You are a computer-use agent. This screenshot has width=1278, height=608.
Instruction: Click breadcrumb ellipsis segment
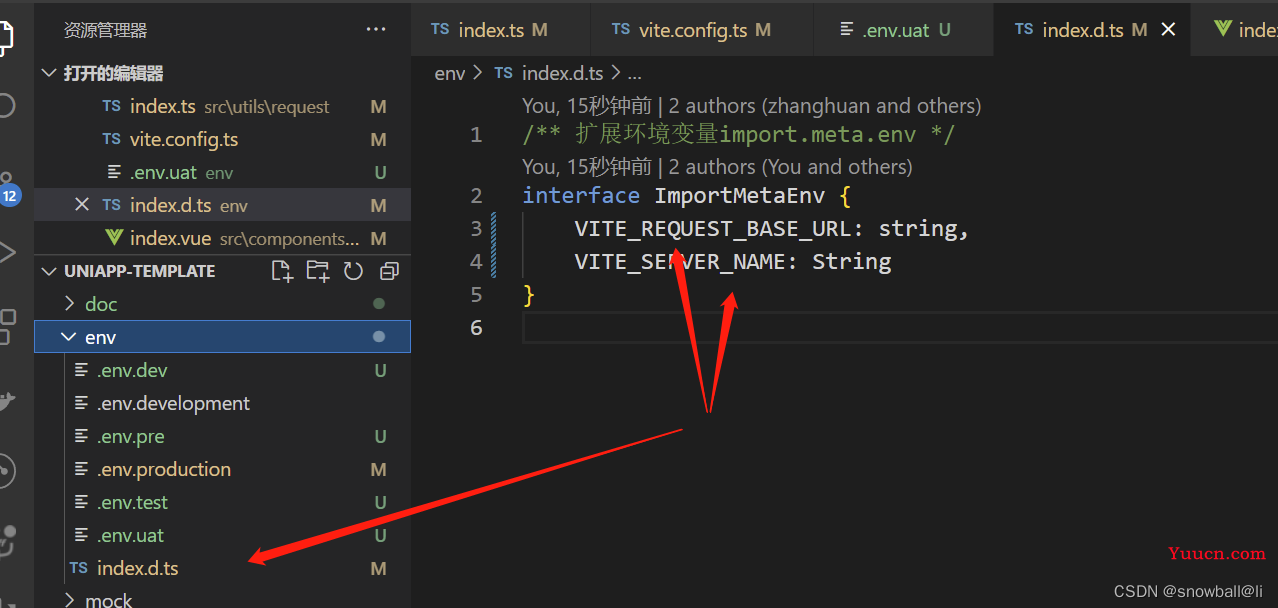(x=634, y=73)
